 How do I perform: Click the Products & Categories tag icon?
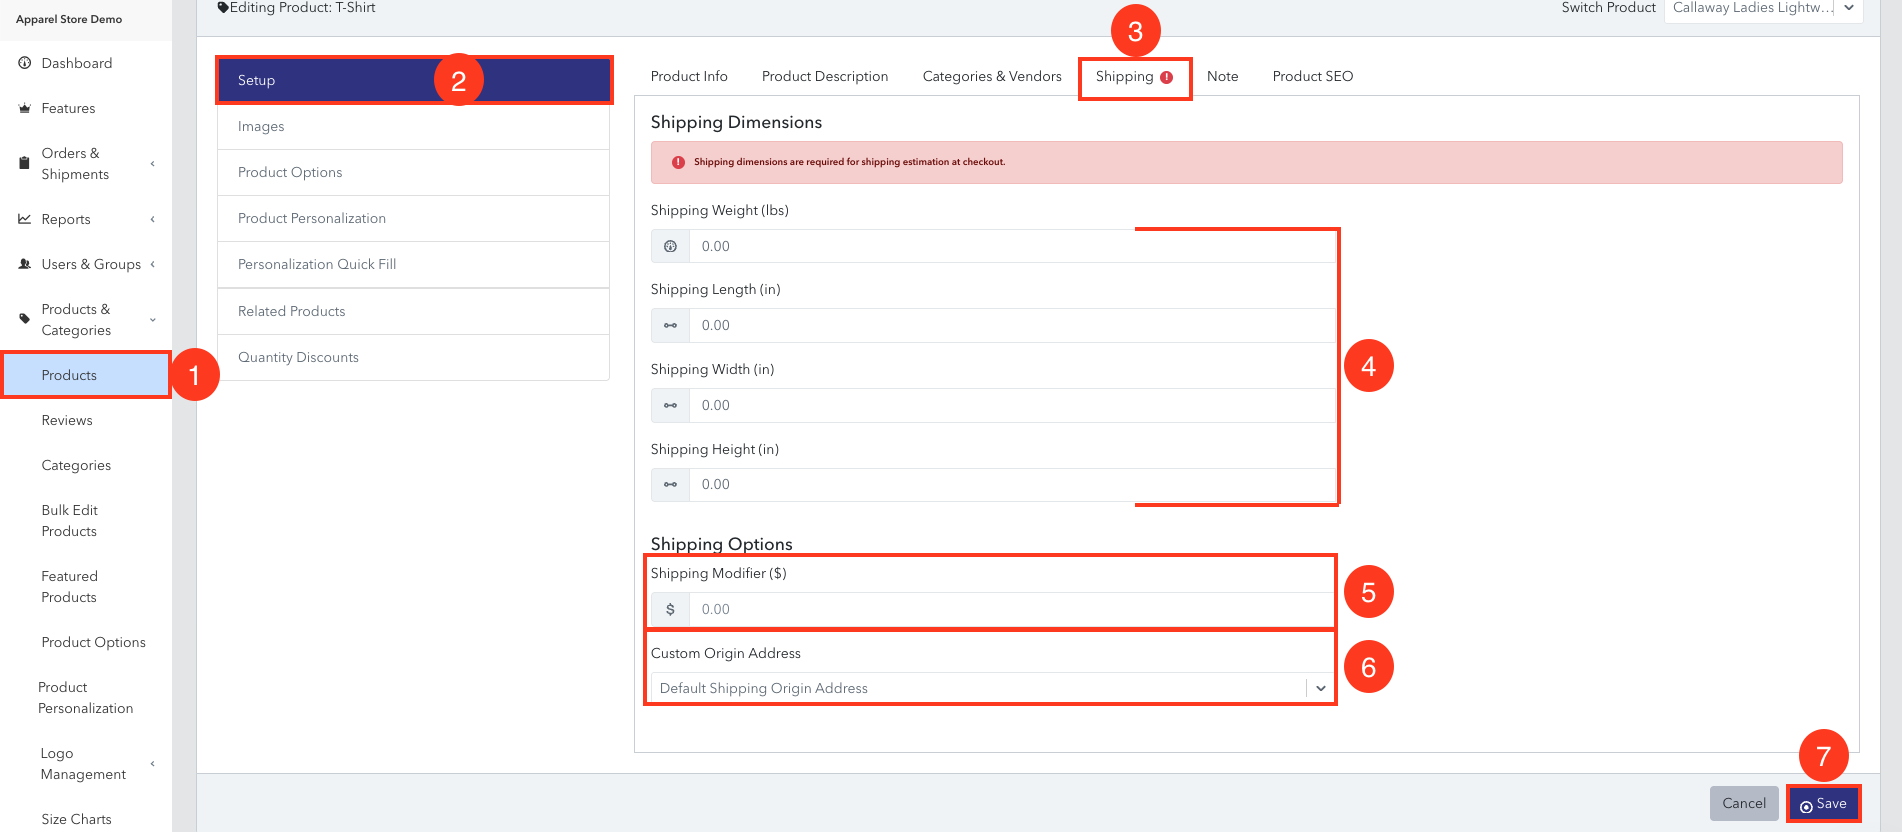(x=25, y=319)
